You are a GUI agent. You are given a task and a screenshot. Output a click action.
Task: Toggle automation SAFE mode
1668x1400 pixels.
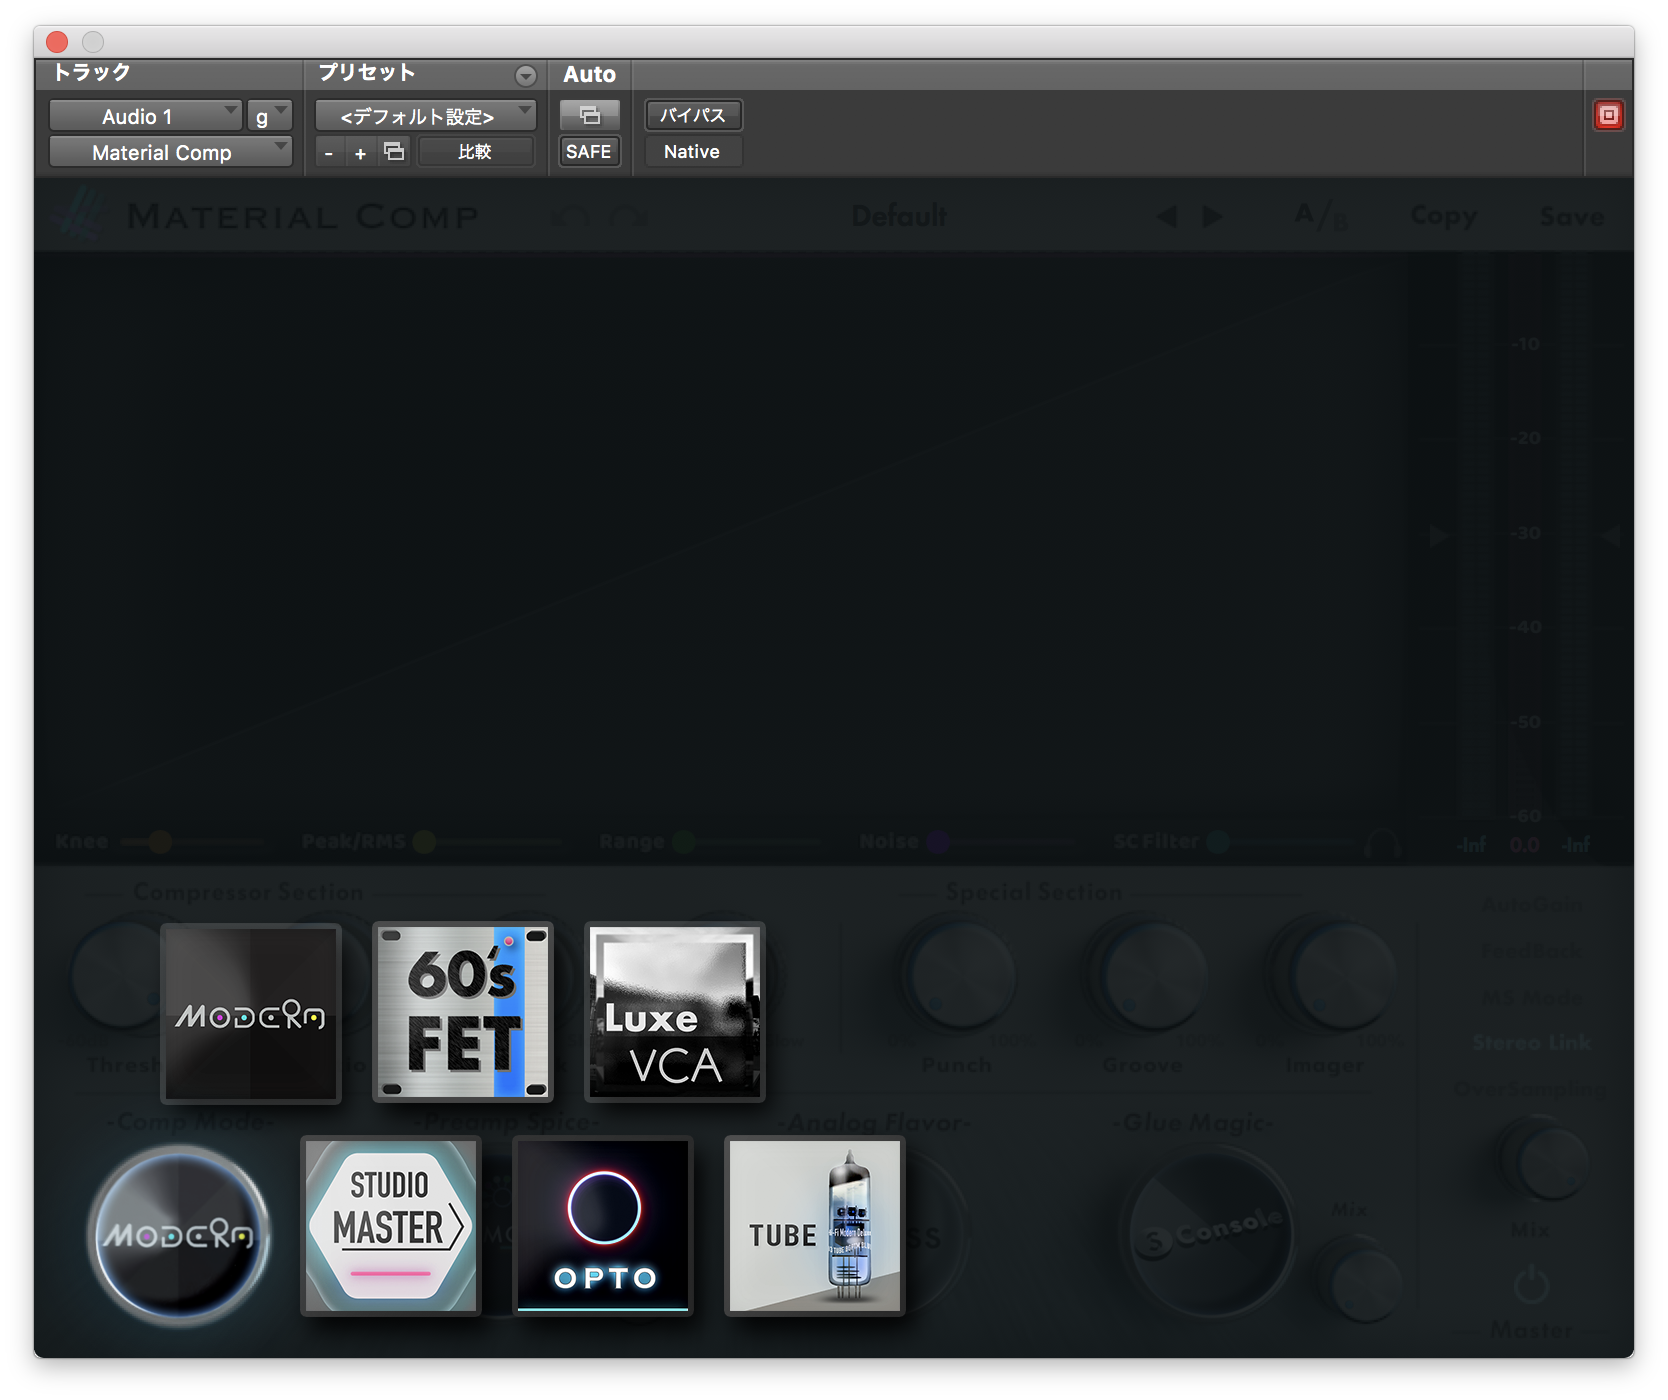[x=588, y=152]
